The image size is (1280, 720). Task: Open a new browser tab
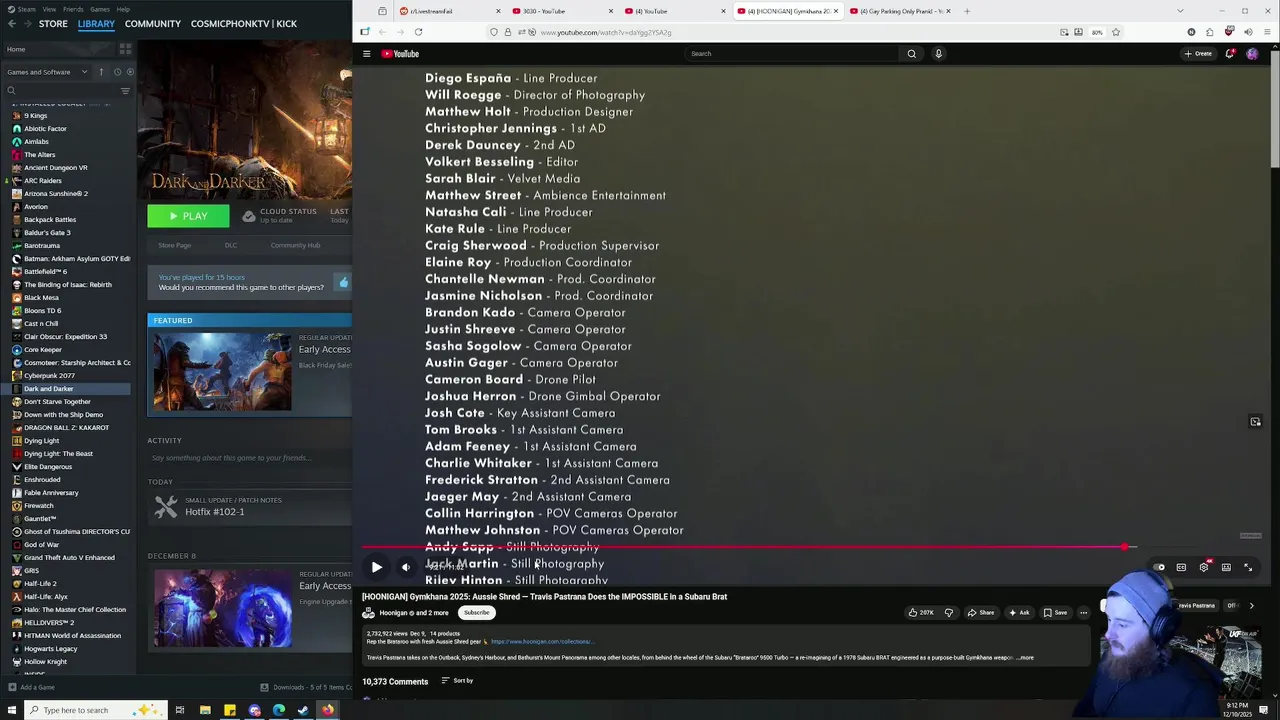(967, 11)
